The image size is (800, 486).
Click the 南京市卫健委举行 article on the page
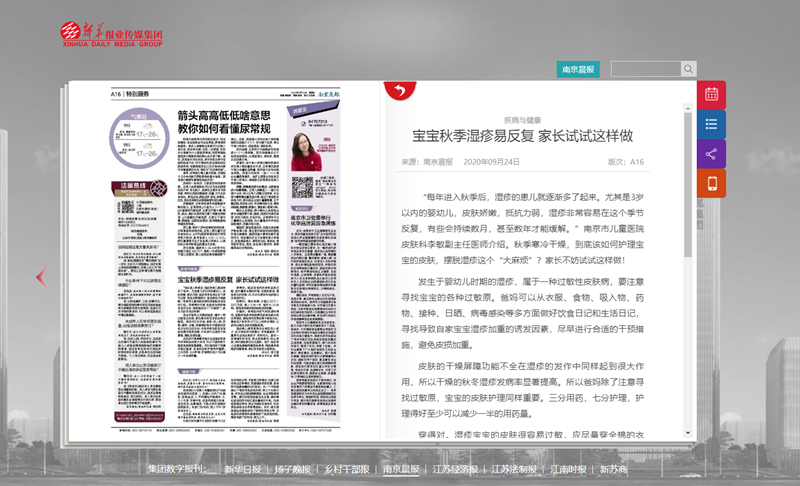tap(313, 220)
